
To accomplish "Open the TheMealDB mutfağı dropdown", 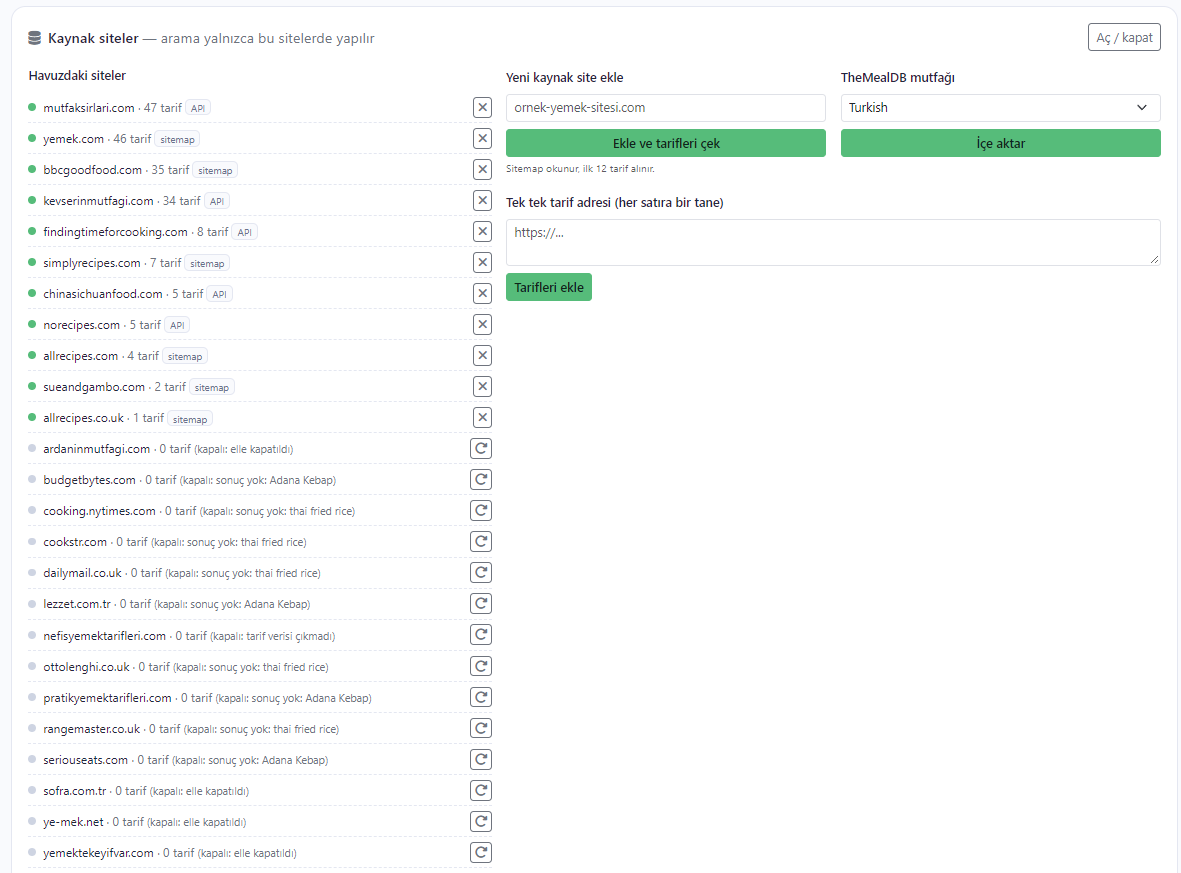I will point(1000,108).
